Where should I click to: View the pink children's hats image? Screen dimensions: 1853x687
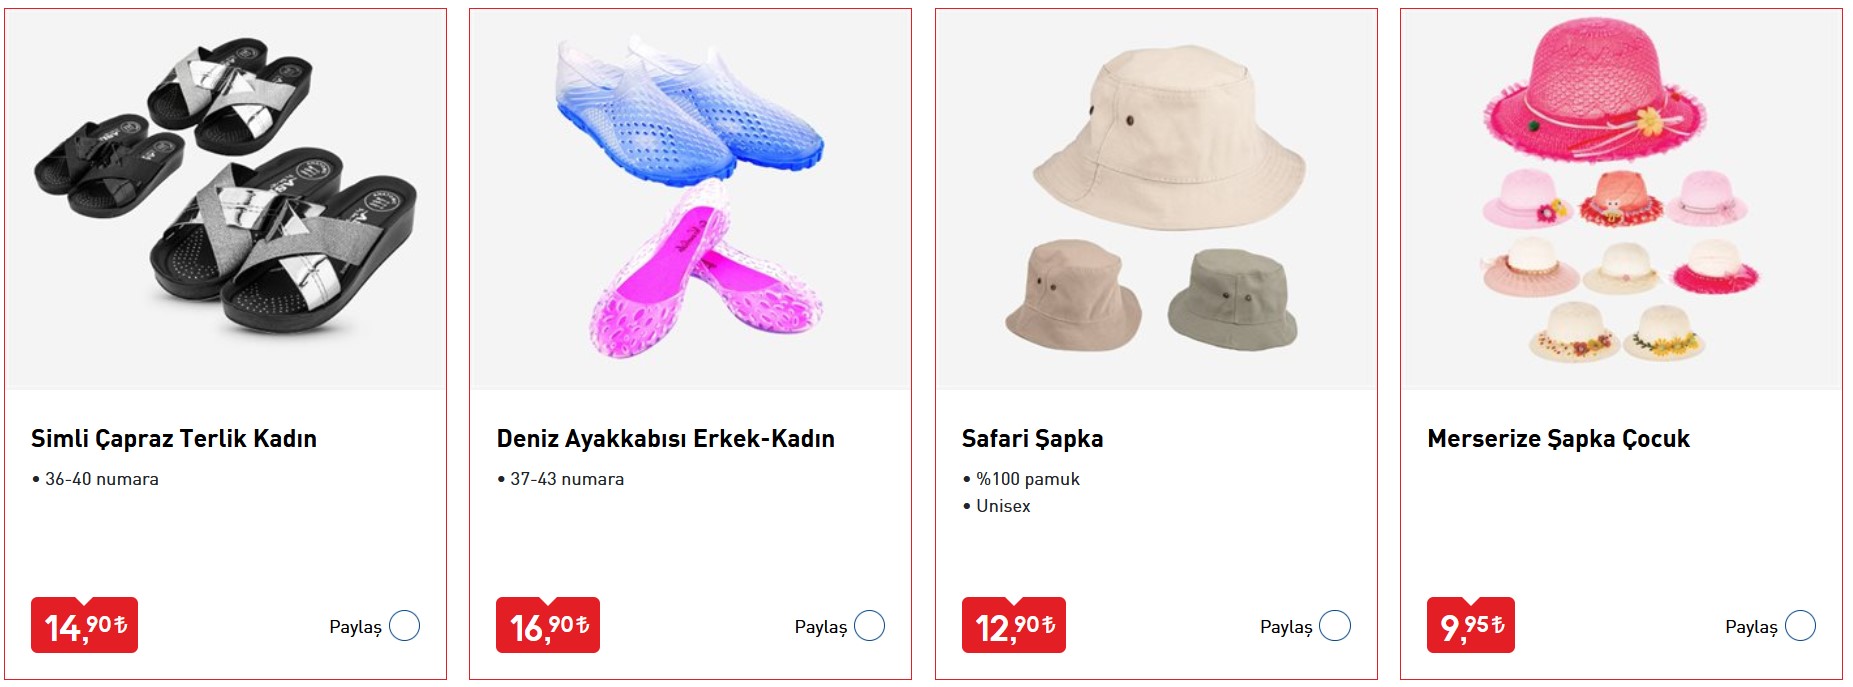pos(1621,200)
